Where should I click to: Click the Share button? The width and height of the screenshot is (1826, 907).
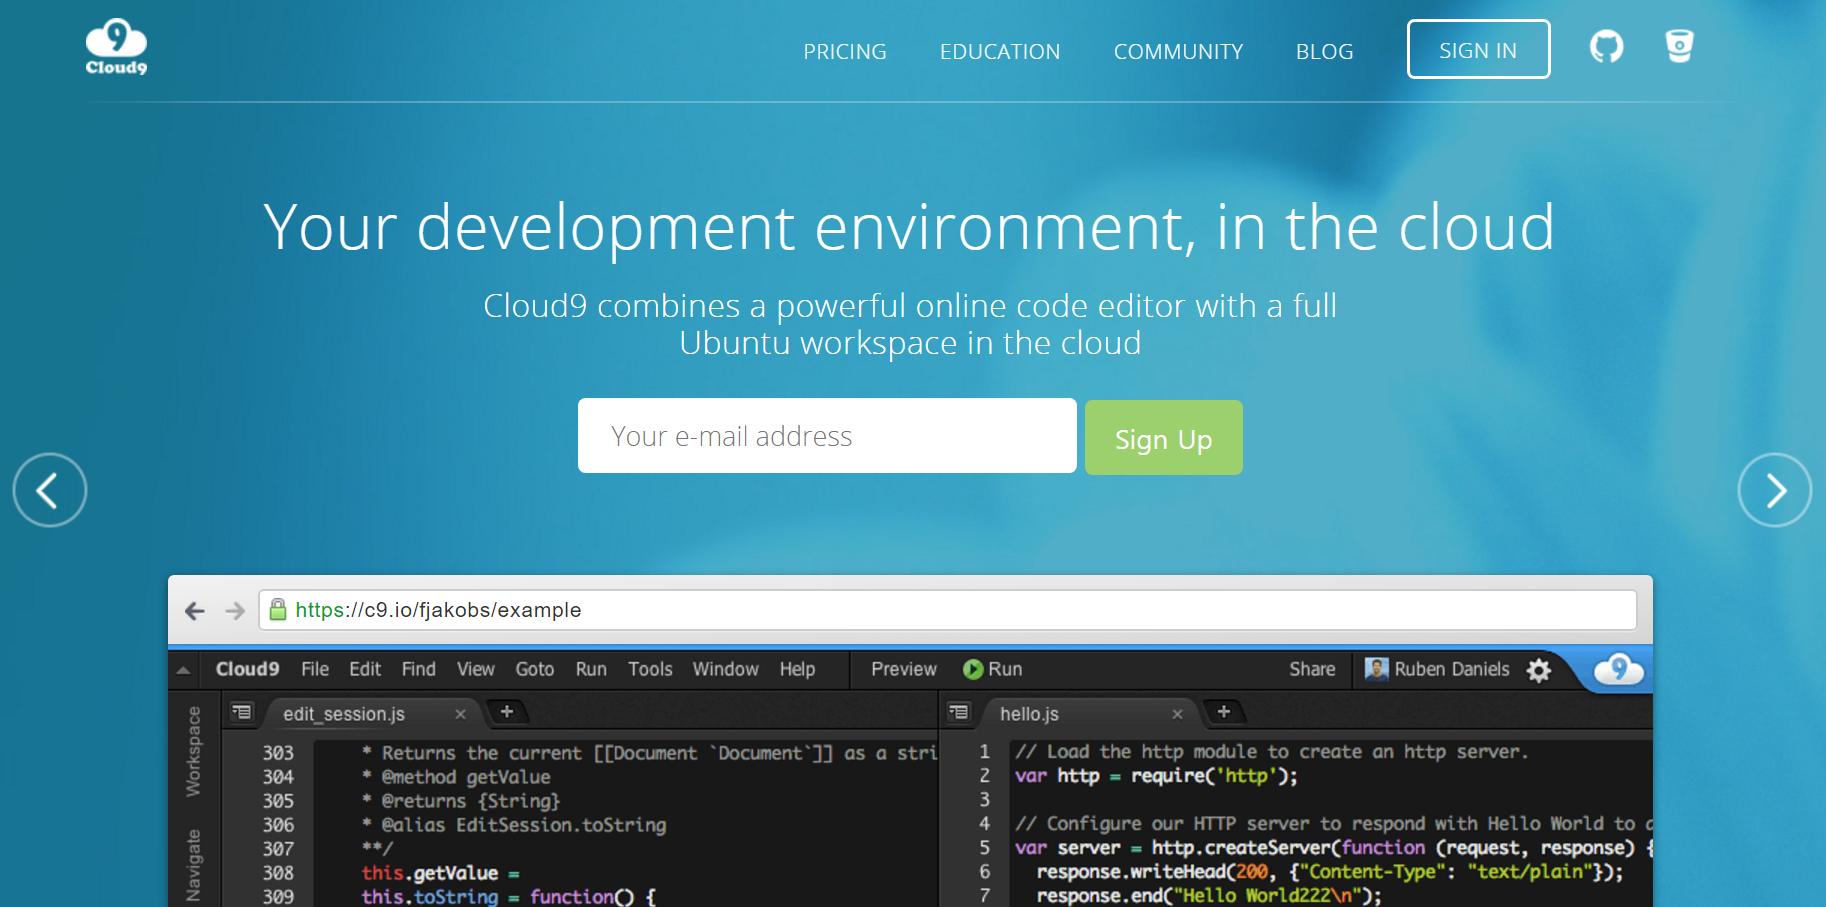point(1312,669)
